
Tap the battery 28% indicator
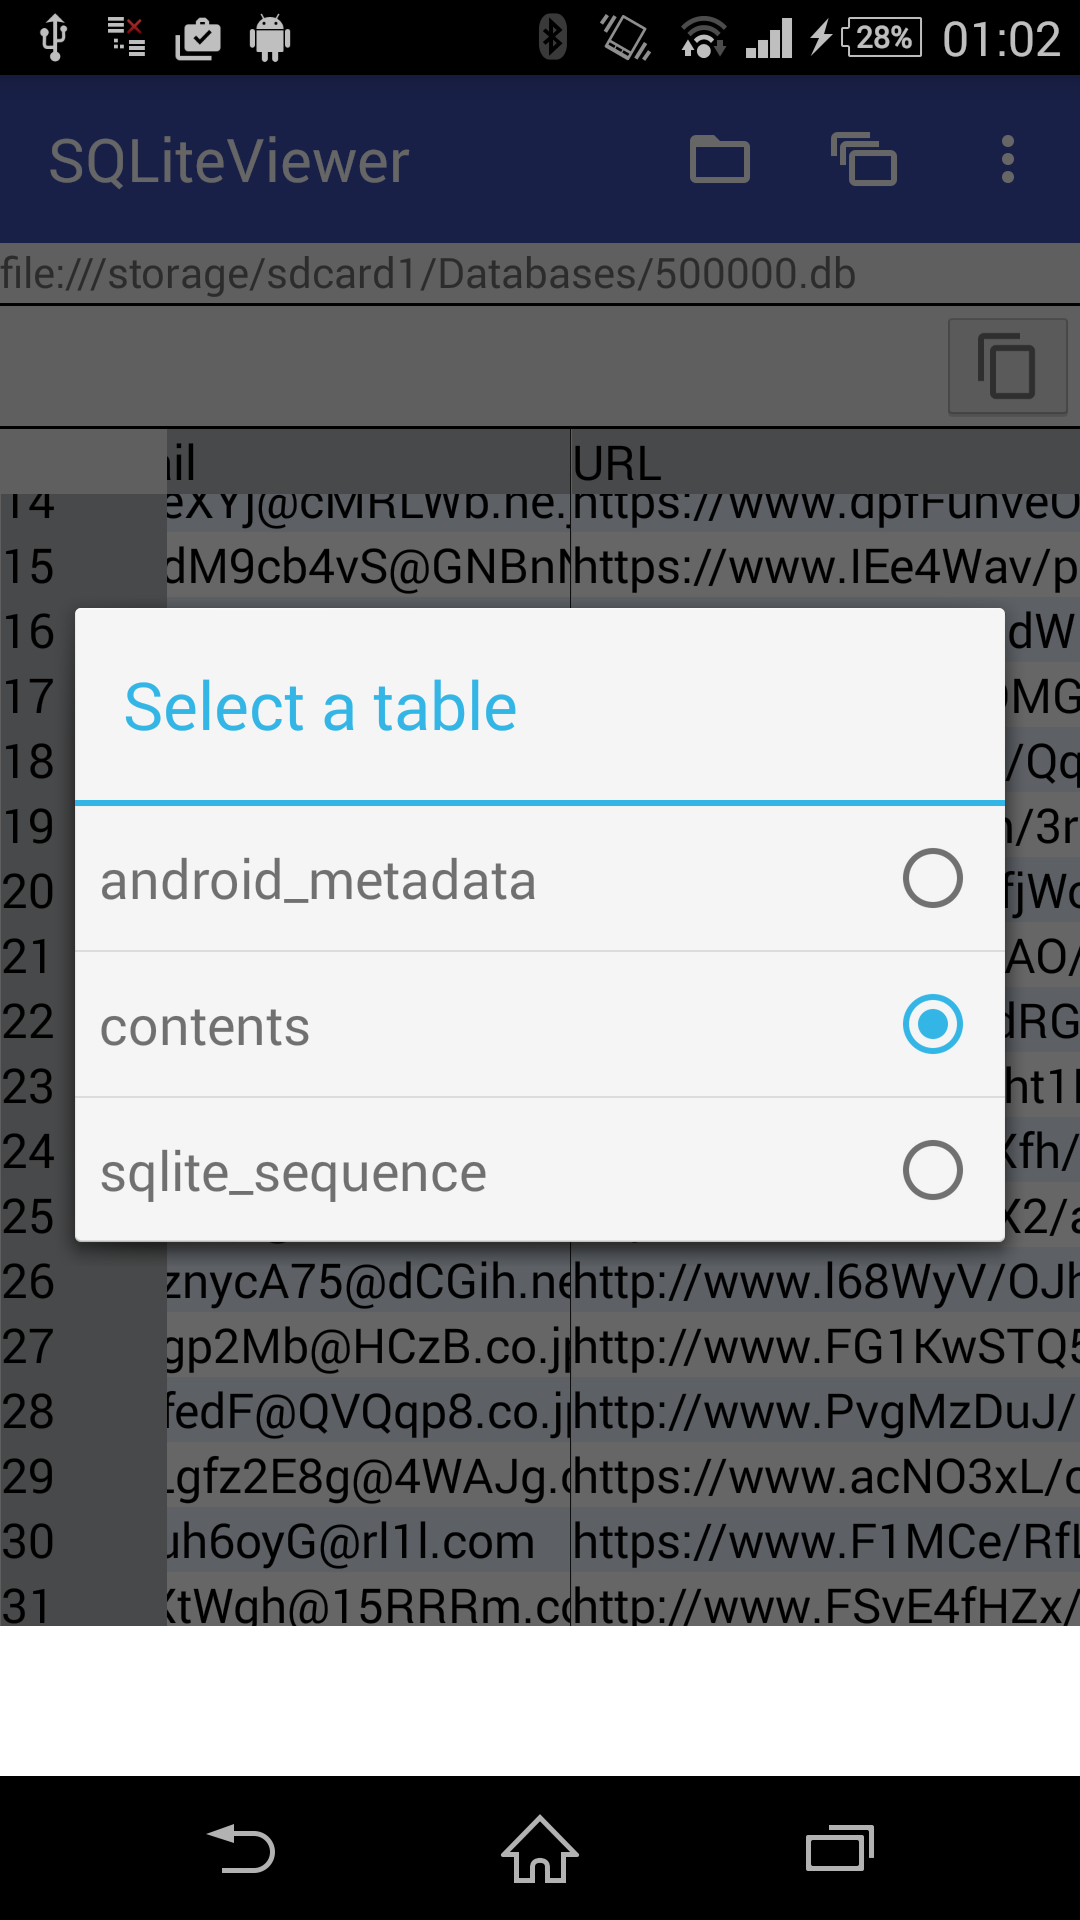pos(881,39)
